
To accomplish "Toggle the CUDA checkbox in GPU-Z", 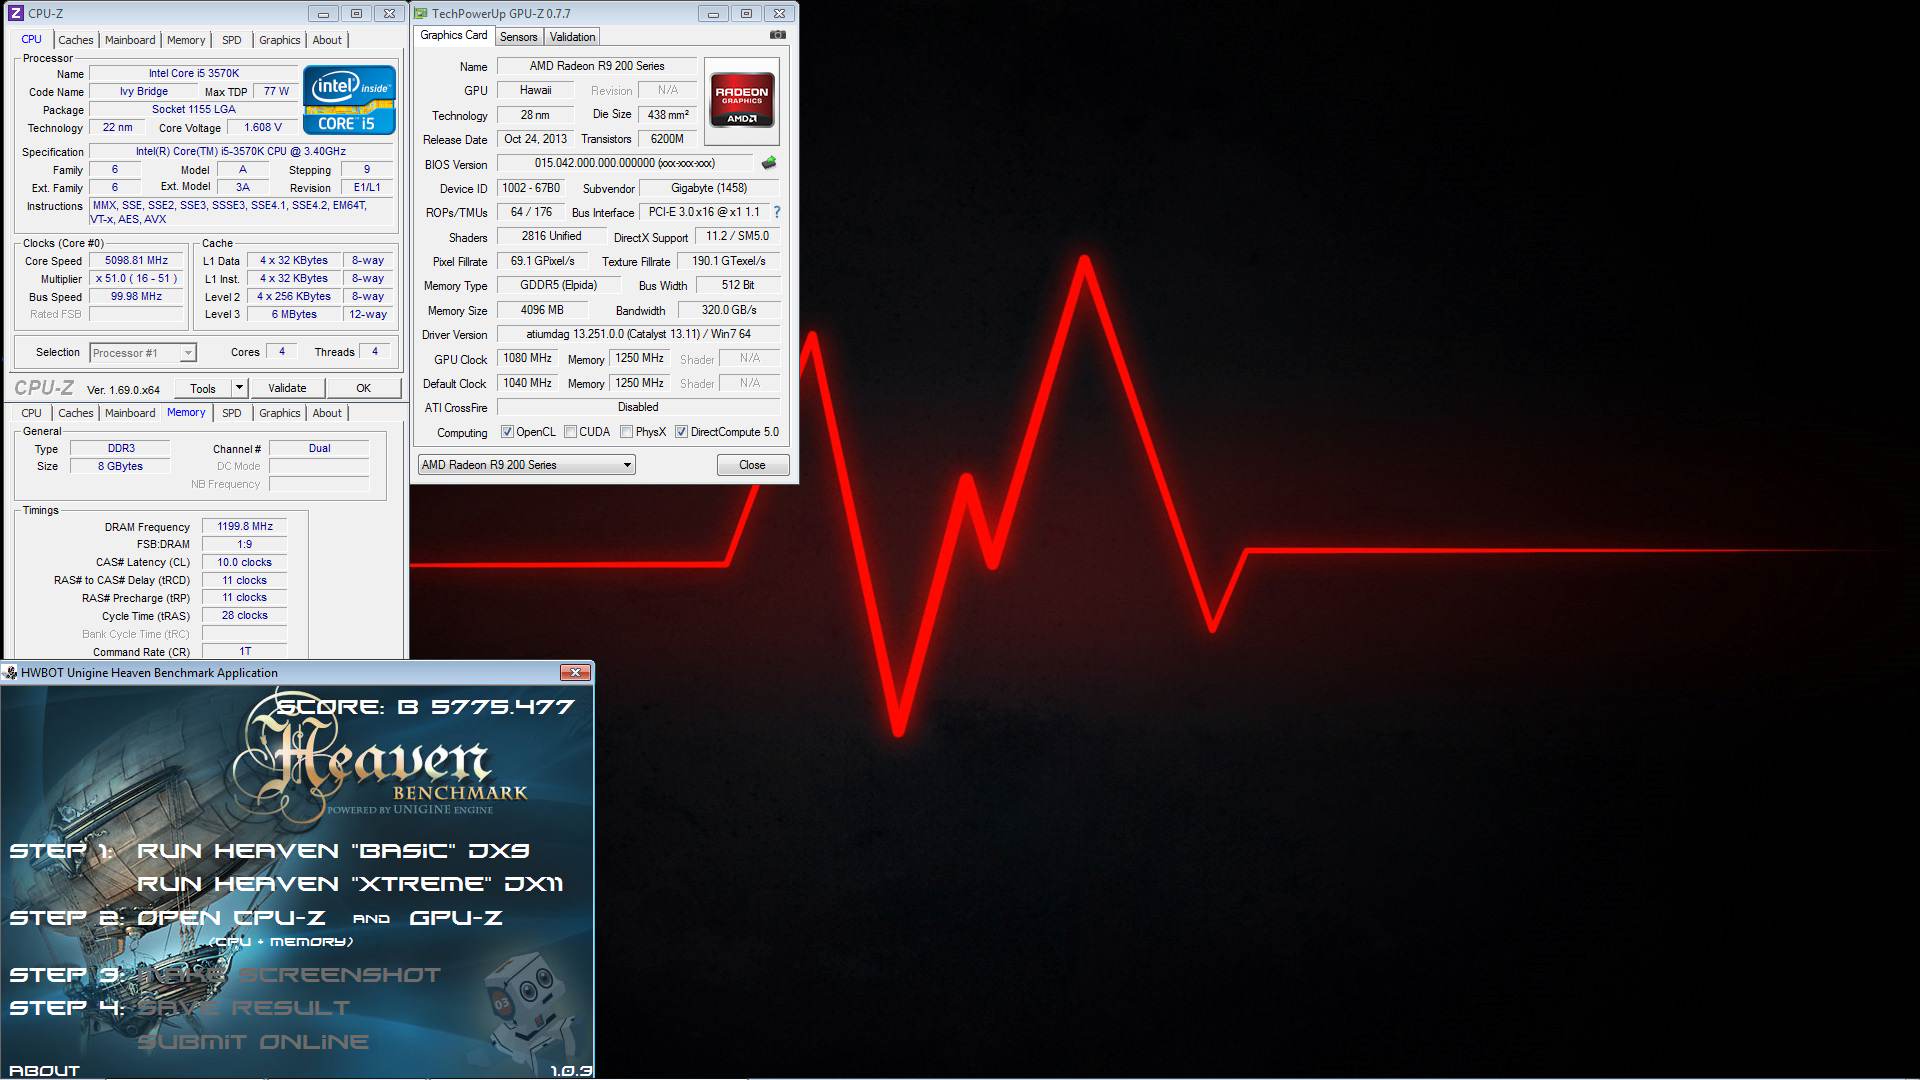I will [x=570, y=432].
